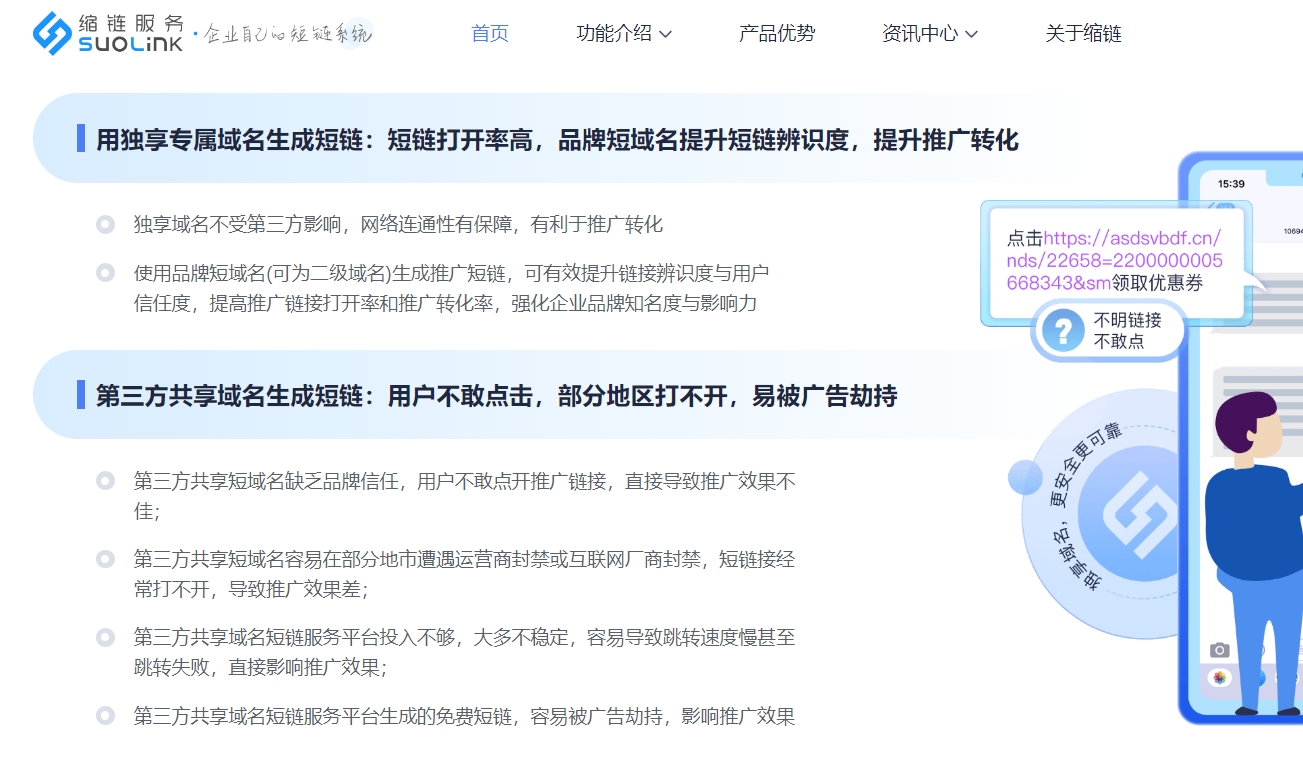
Task: Click the small blue dot beside circular badge
Action: pos(1025,477)
